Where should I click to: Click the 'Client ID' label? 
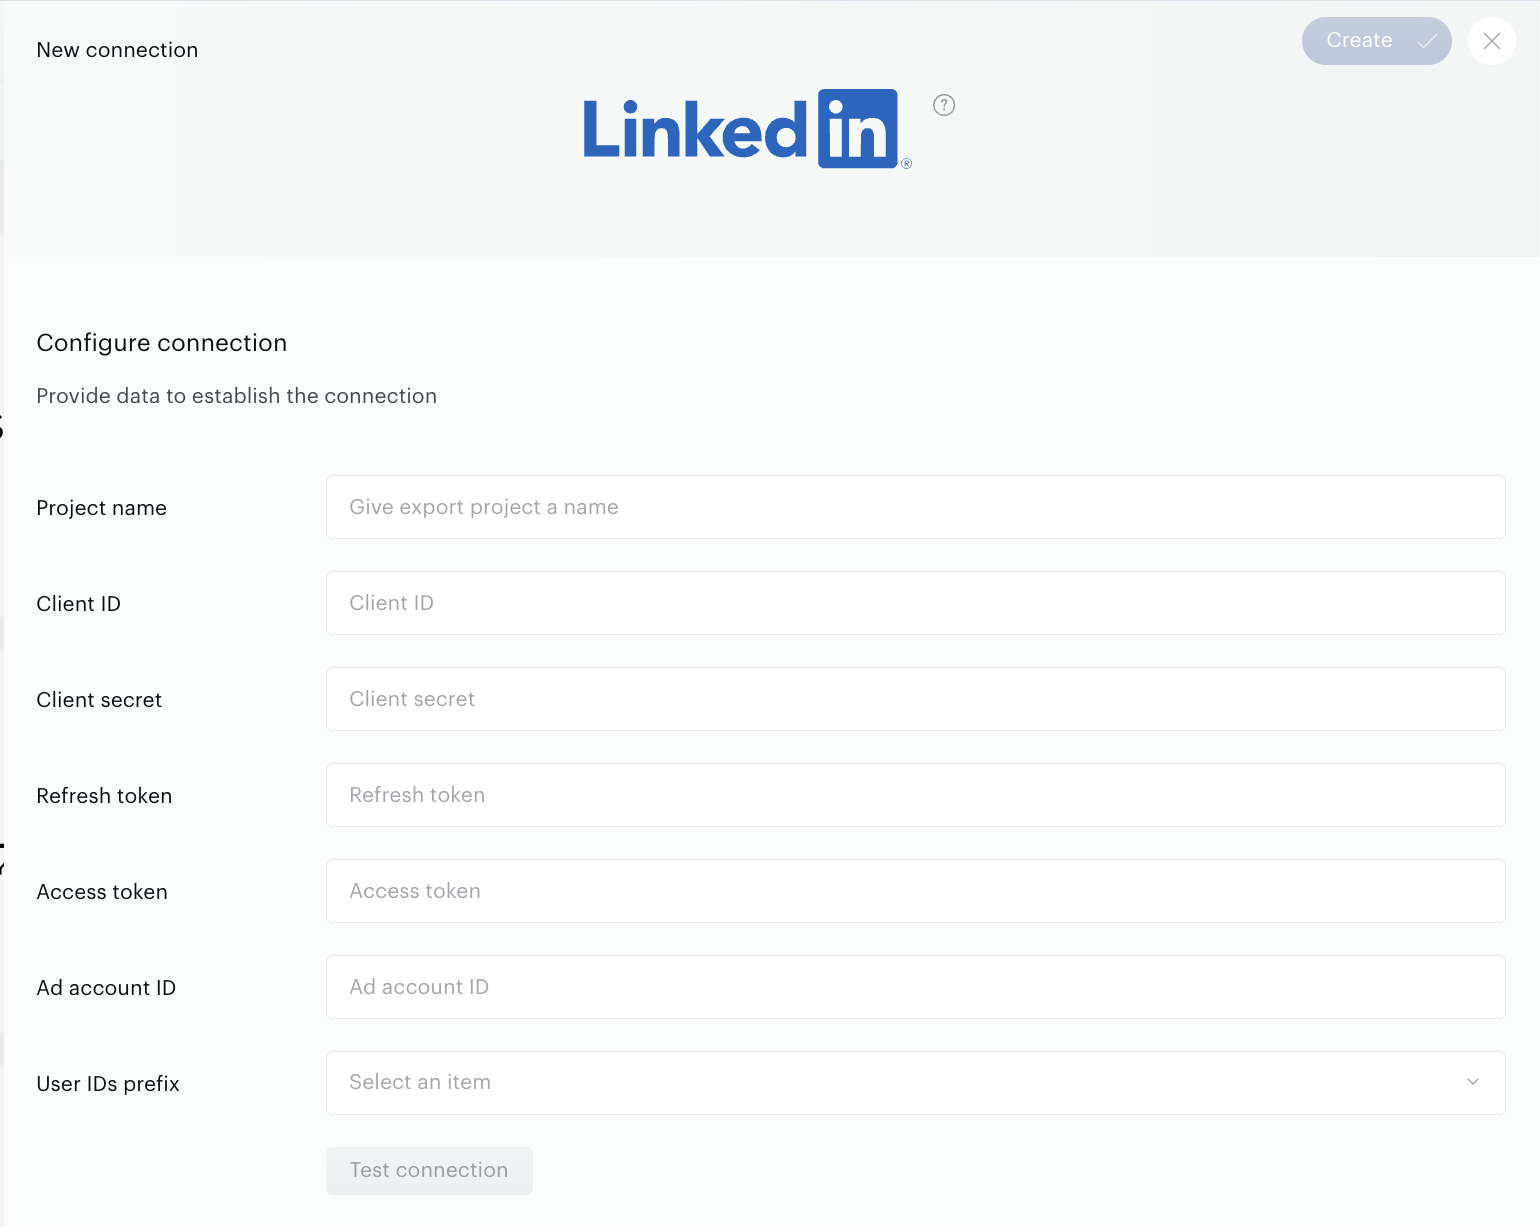(79, 604)
